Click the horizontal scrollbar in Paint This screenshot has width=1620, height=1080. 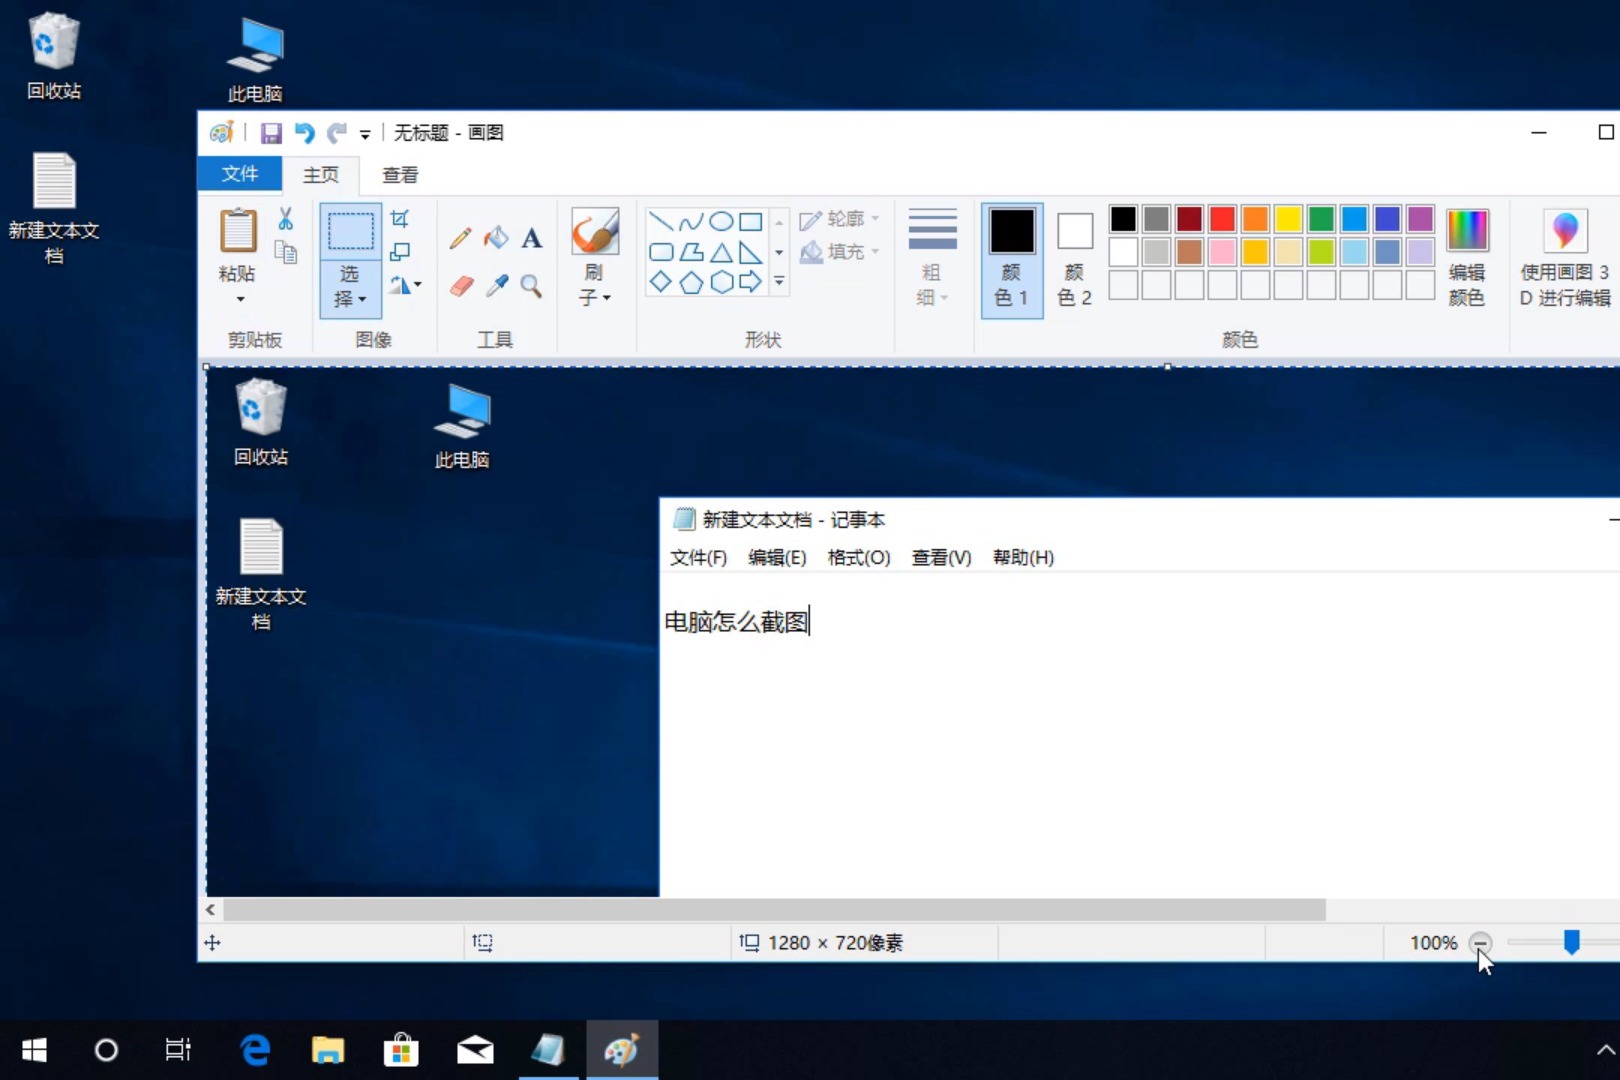[x=774, y=910]
